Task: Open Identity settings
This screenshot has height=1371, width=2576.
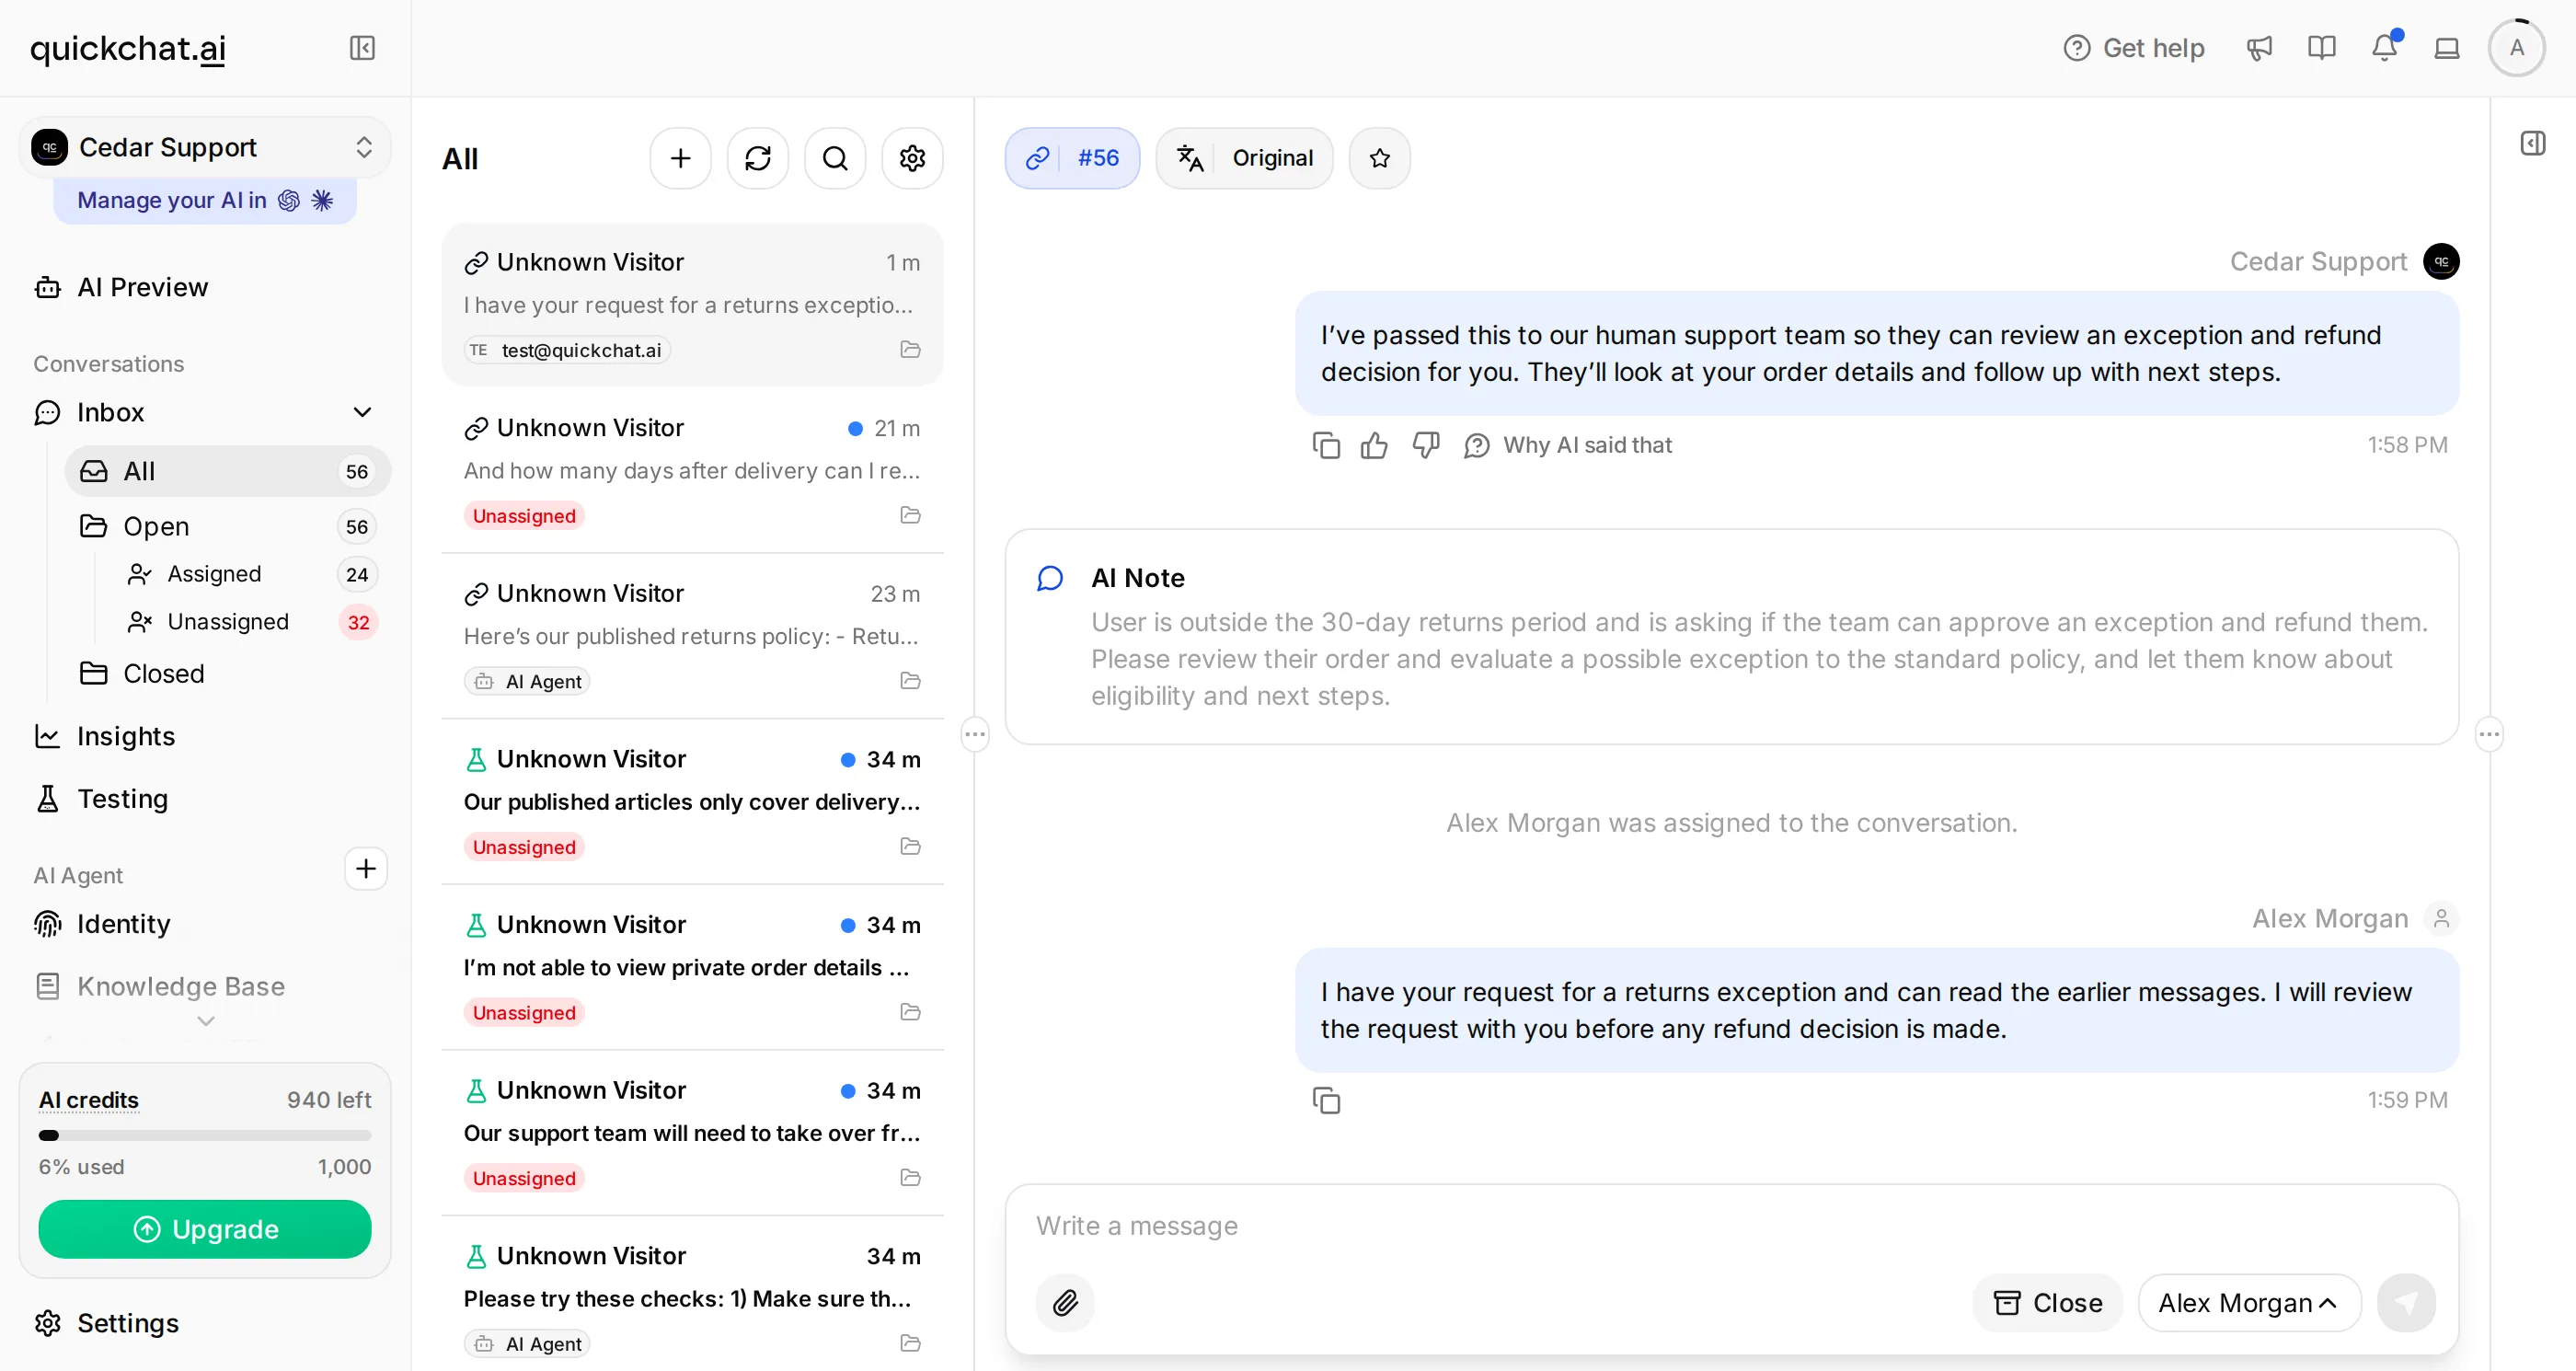Action: pyautogui.click(x=205, y=924)
